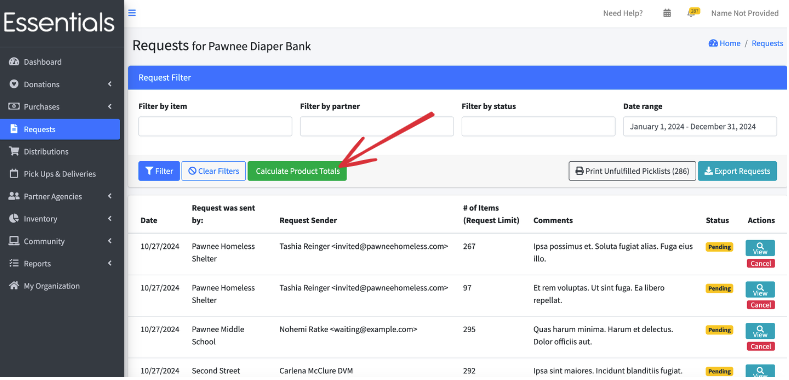Viewport: 789px width, 380px height.
Task: Cancel the 267-item Pawnee Homeless Shelter request
Action: [x=760, y=263]
